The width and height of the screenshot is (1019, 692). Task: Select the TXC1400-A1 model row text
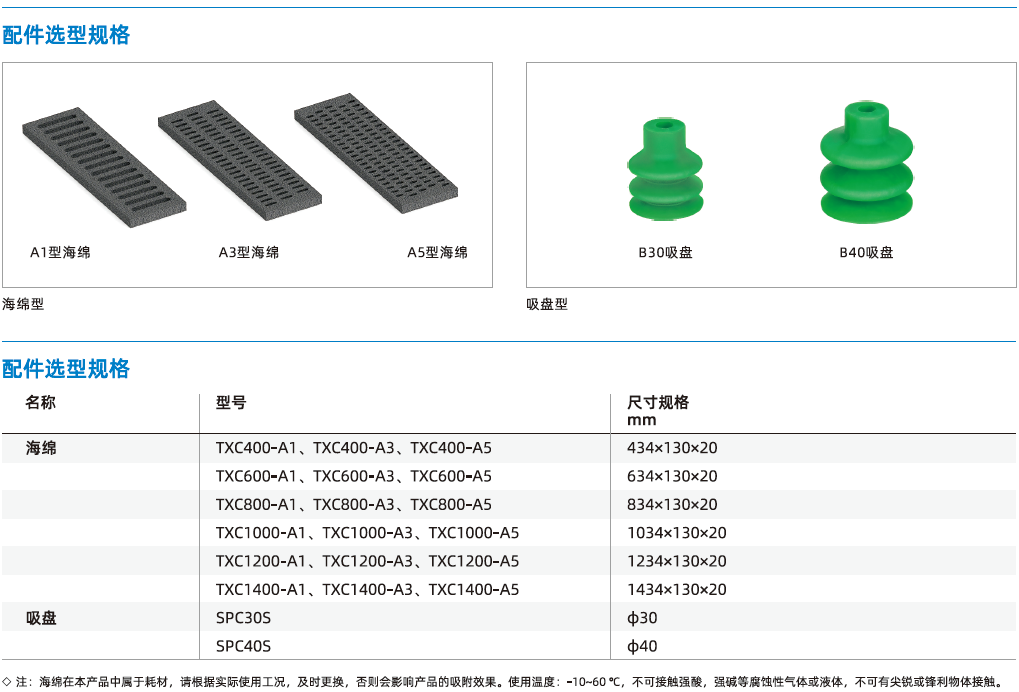pyautogui.click(x=367, y=589)
